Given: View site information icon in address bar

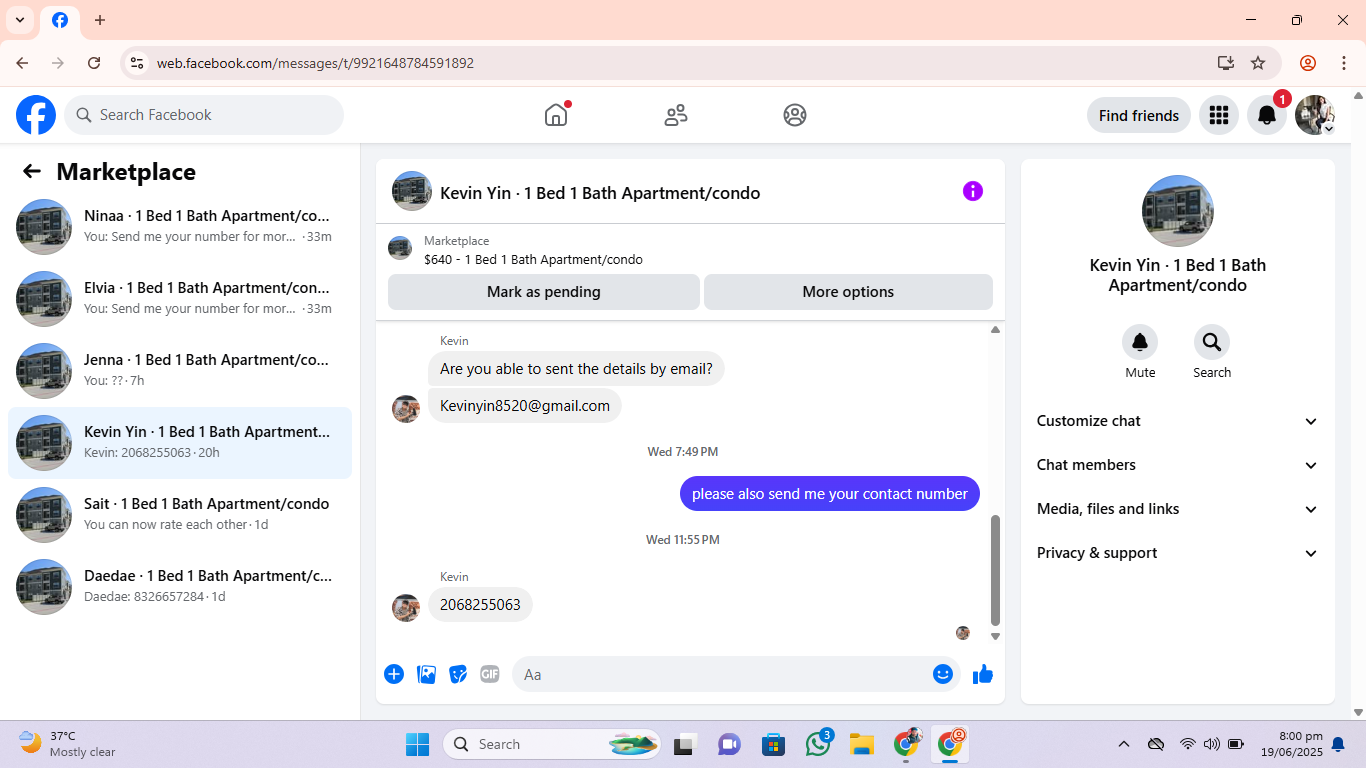Looking at the screenshot, I should click(137, 63).
